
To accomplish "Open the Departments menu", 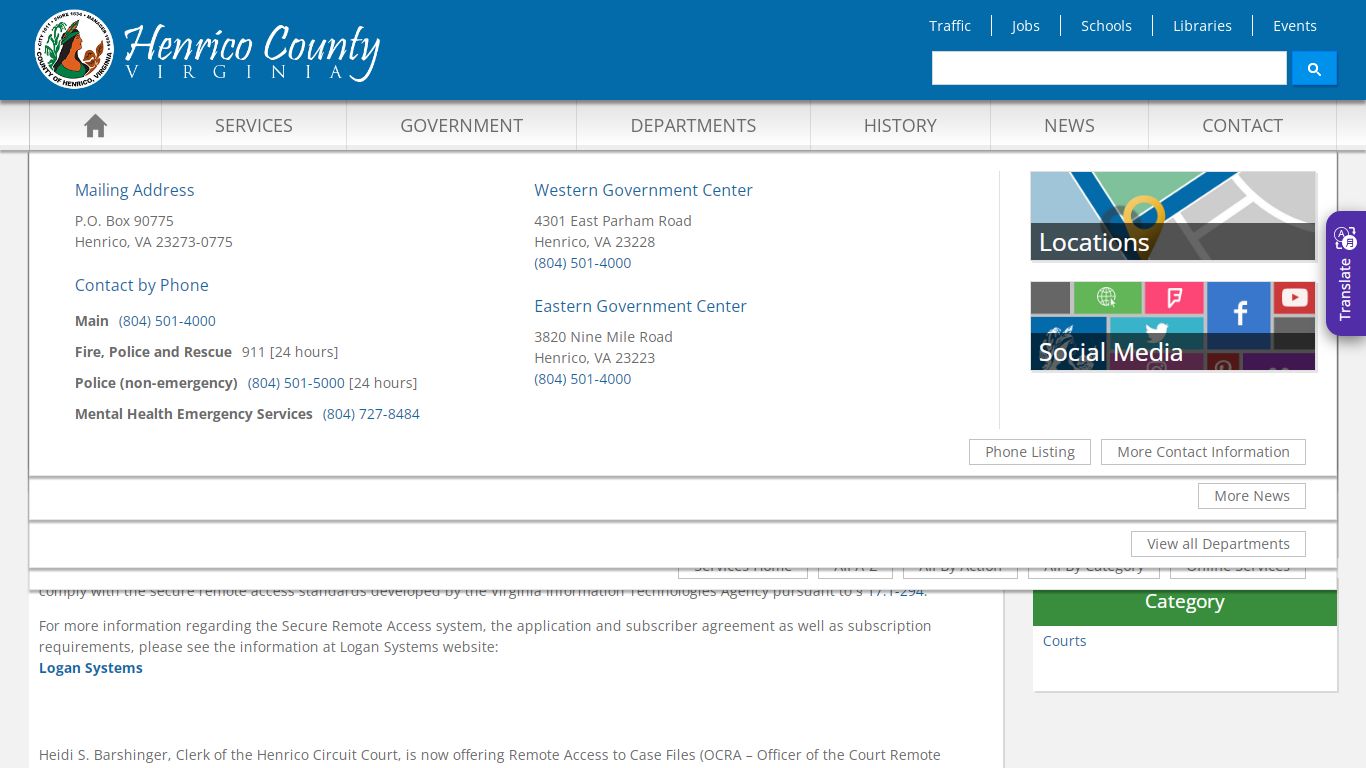I will pos(693,125).
